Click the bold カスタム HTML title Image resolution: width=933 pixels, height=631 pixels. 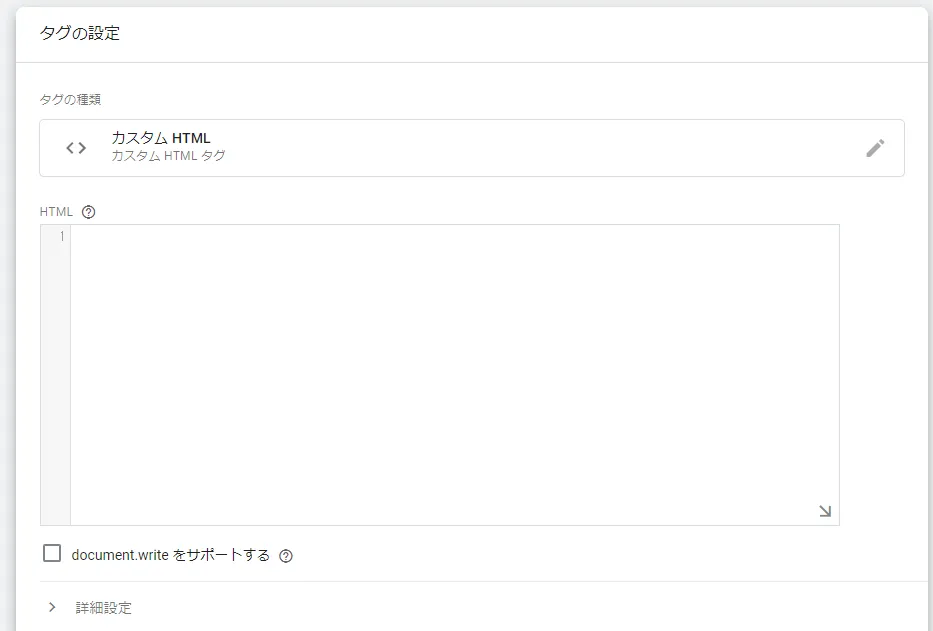click(161, 138)
